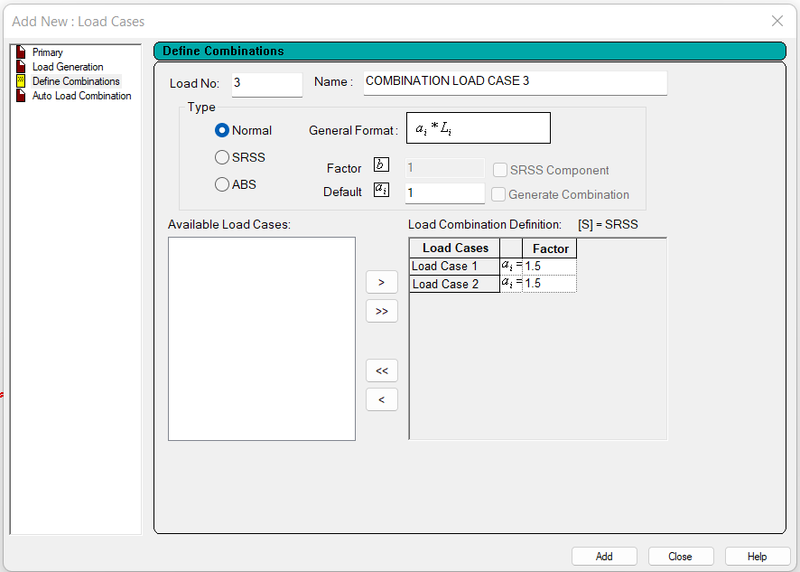Edit the factor 1.5 for Load Case 2
The height and width of the screenshot is (572, 800).
coord(550,283)
